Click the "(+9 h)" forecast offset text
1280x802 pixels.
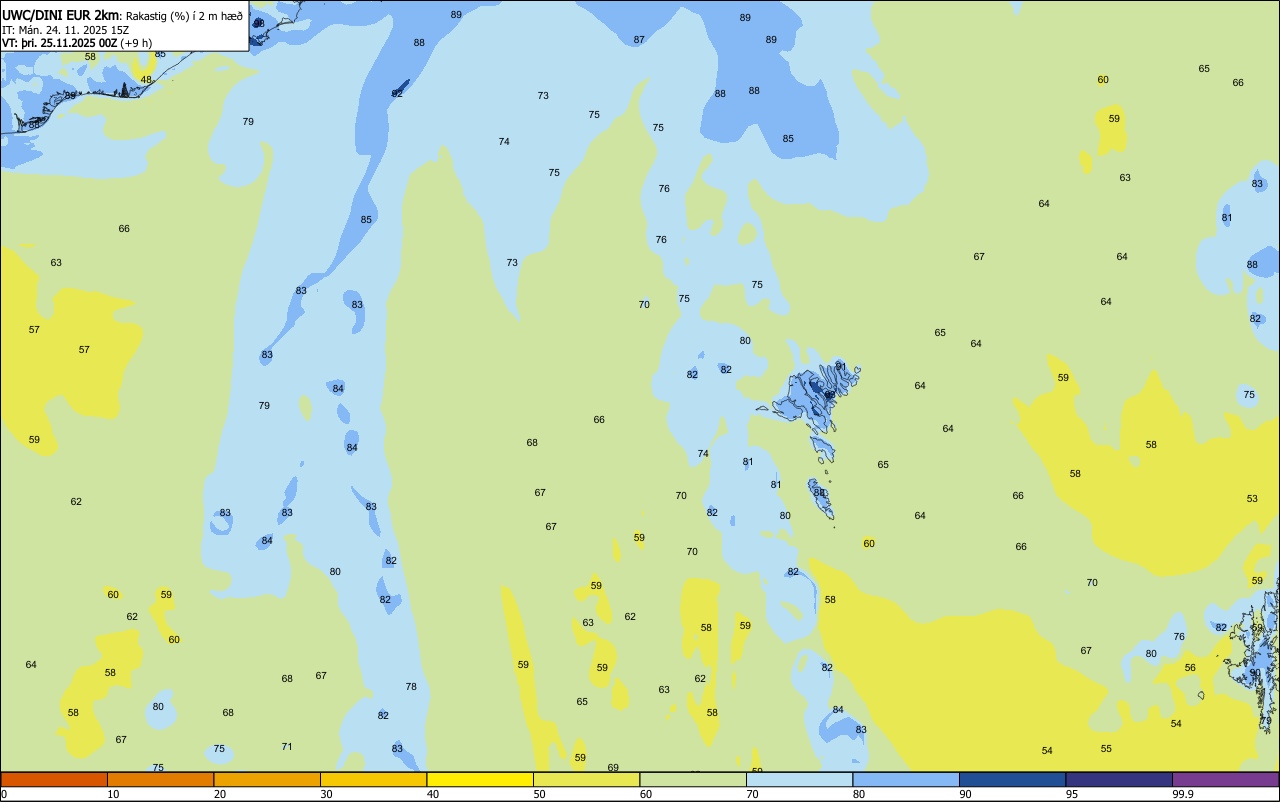[x=136, y=43]
